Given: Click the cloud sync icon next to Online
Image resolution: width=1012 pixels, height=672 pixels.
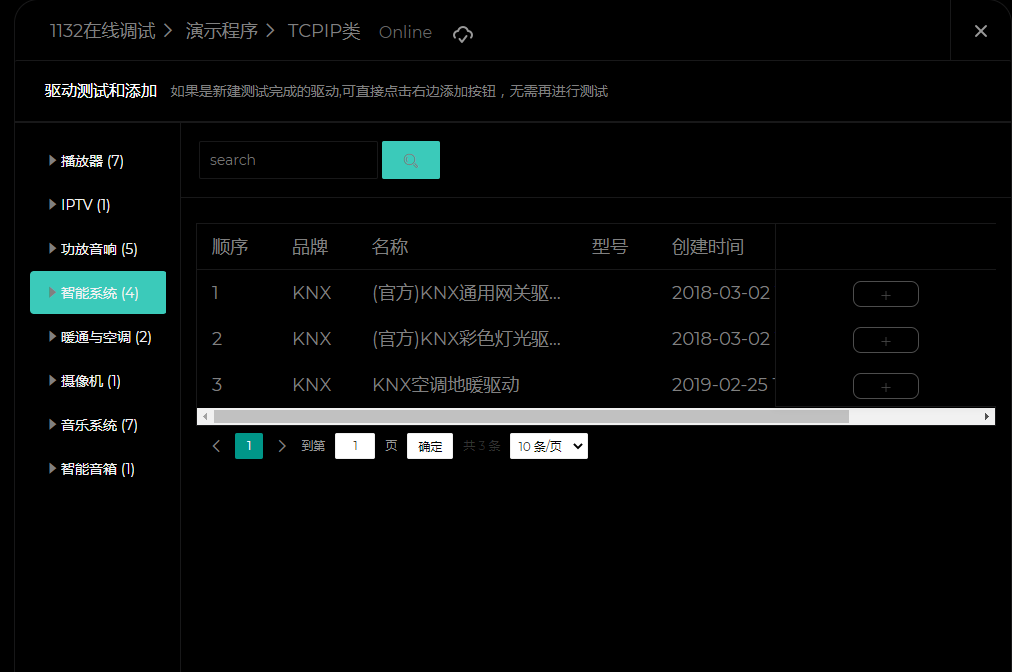Looking at the screenshot, I should coord(463,34).
